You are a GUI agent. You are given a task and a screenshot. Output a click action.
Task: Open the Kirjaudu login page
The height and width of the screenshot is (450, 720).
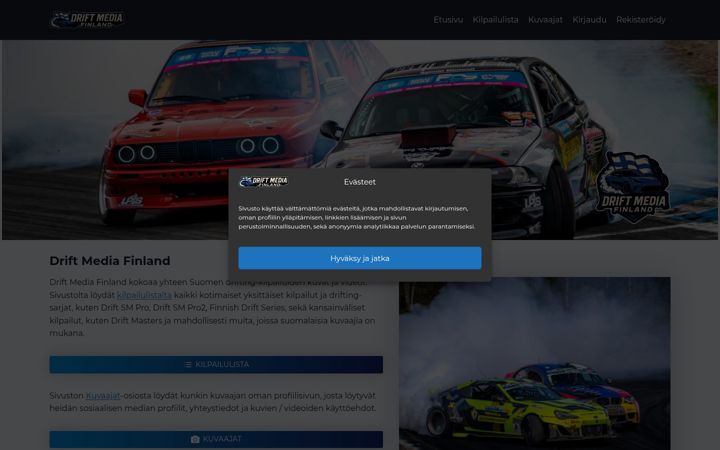(x=589, y=20)
